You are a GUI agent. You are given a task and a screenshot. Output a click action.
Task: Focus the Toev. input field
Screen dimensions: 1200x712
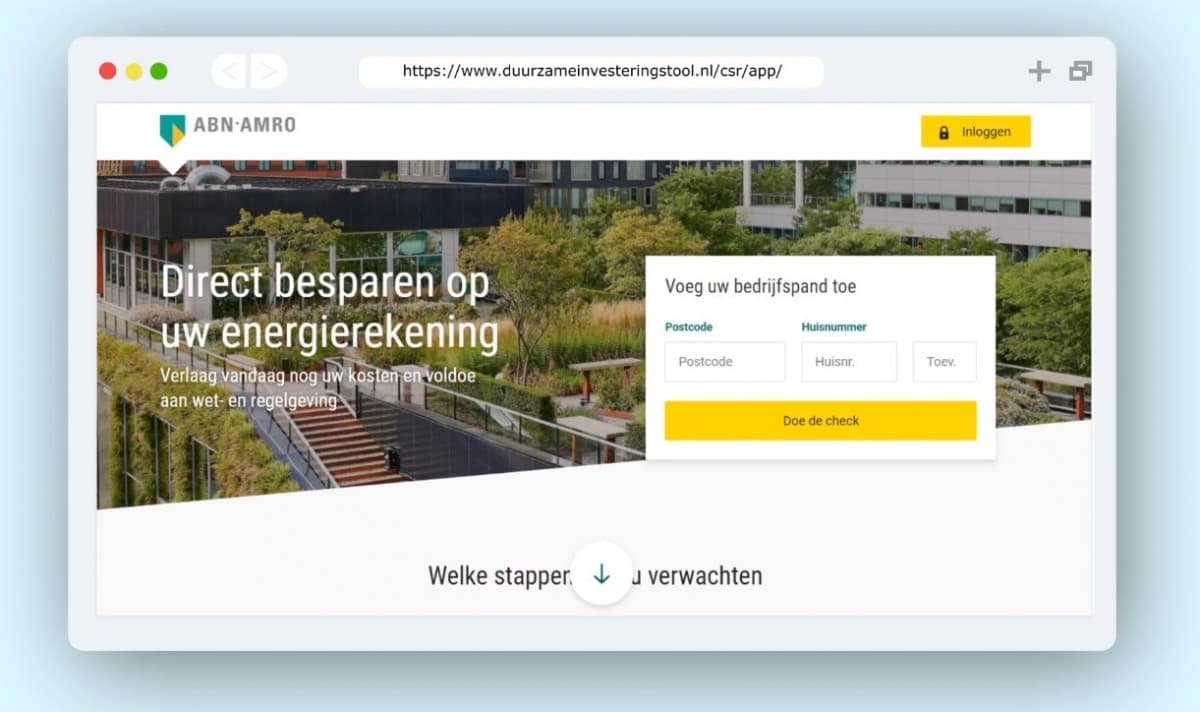(945, 362)
